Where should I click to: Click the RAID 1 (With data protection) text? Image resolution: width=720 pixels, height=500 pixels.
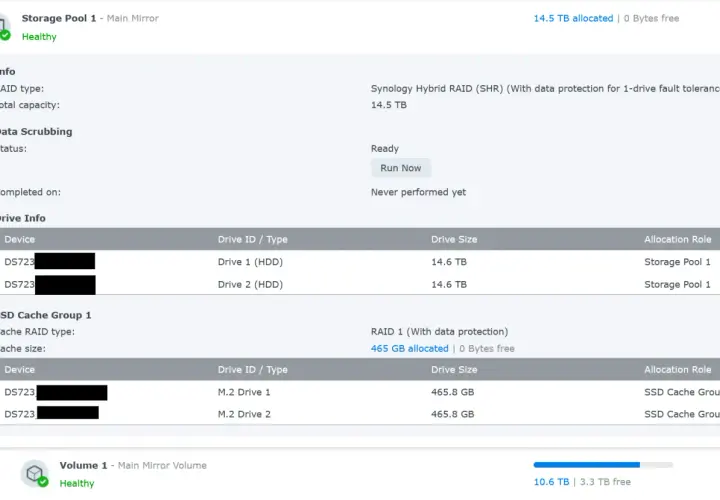click(x=439, y=331)
